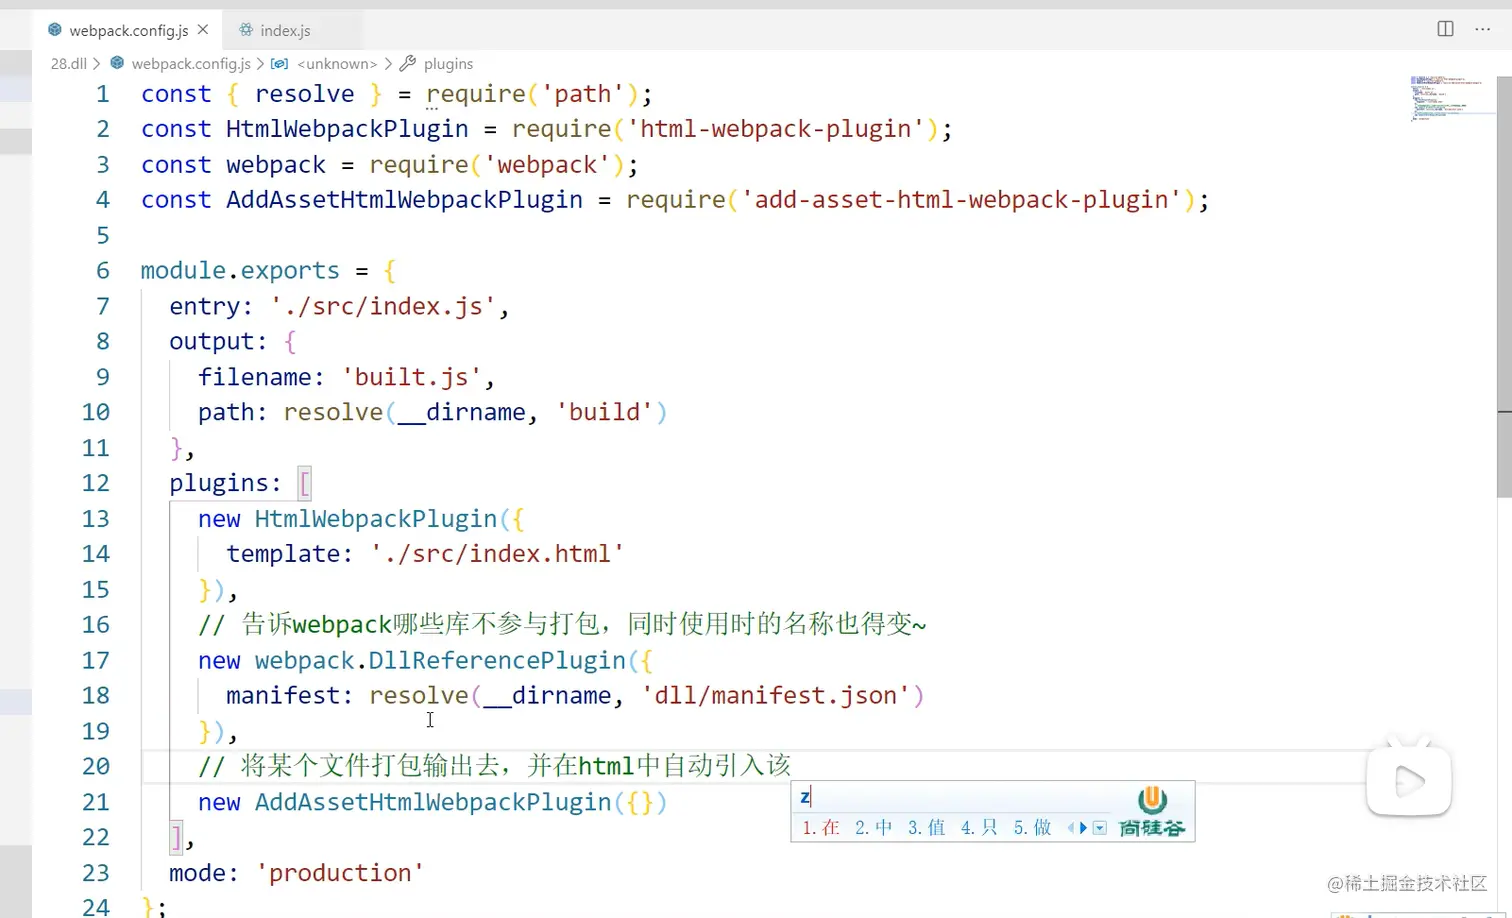
Task: Click the wrench icon beside plugins breadcrumb
Action: 407,63
